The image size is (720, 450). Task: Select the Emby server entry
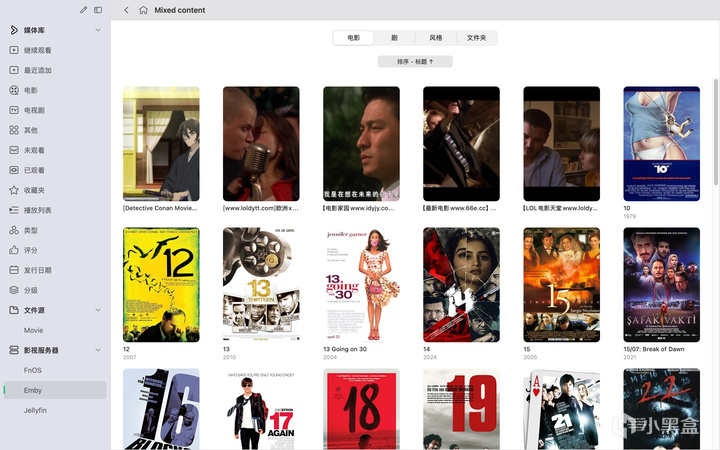(55, 390)
